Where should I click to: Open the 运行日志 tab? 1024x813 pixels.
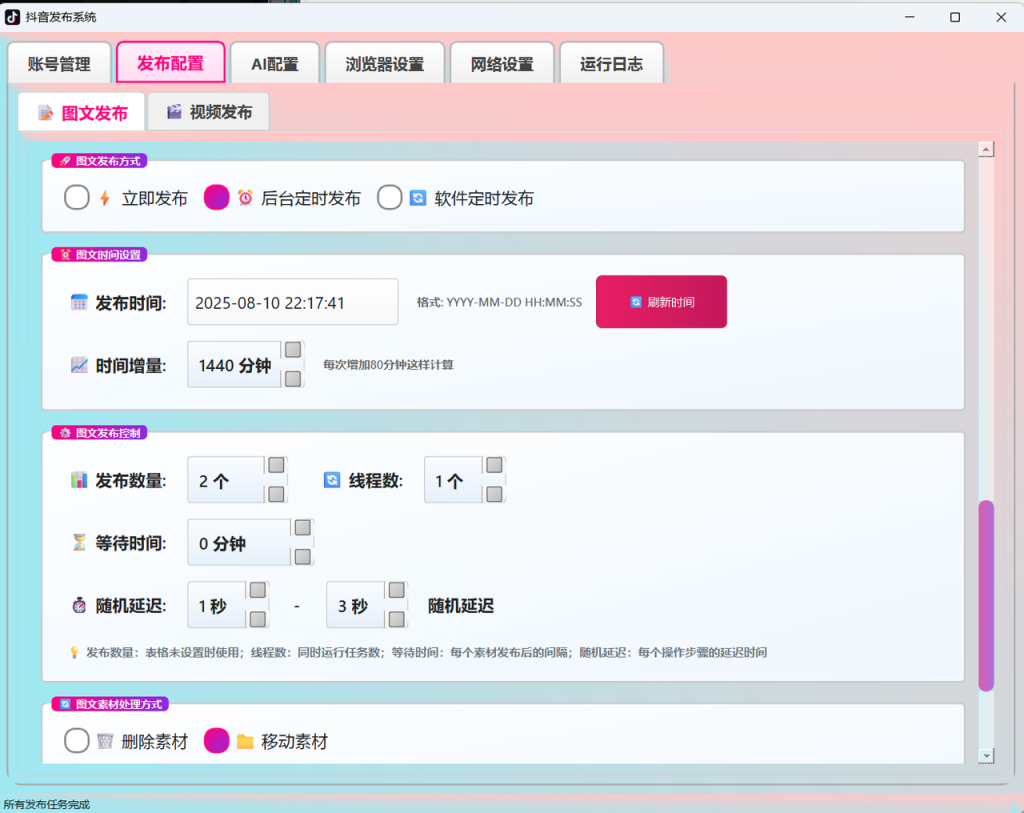611,63
